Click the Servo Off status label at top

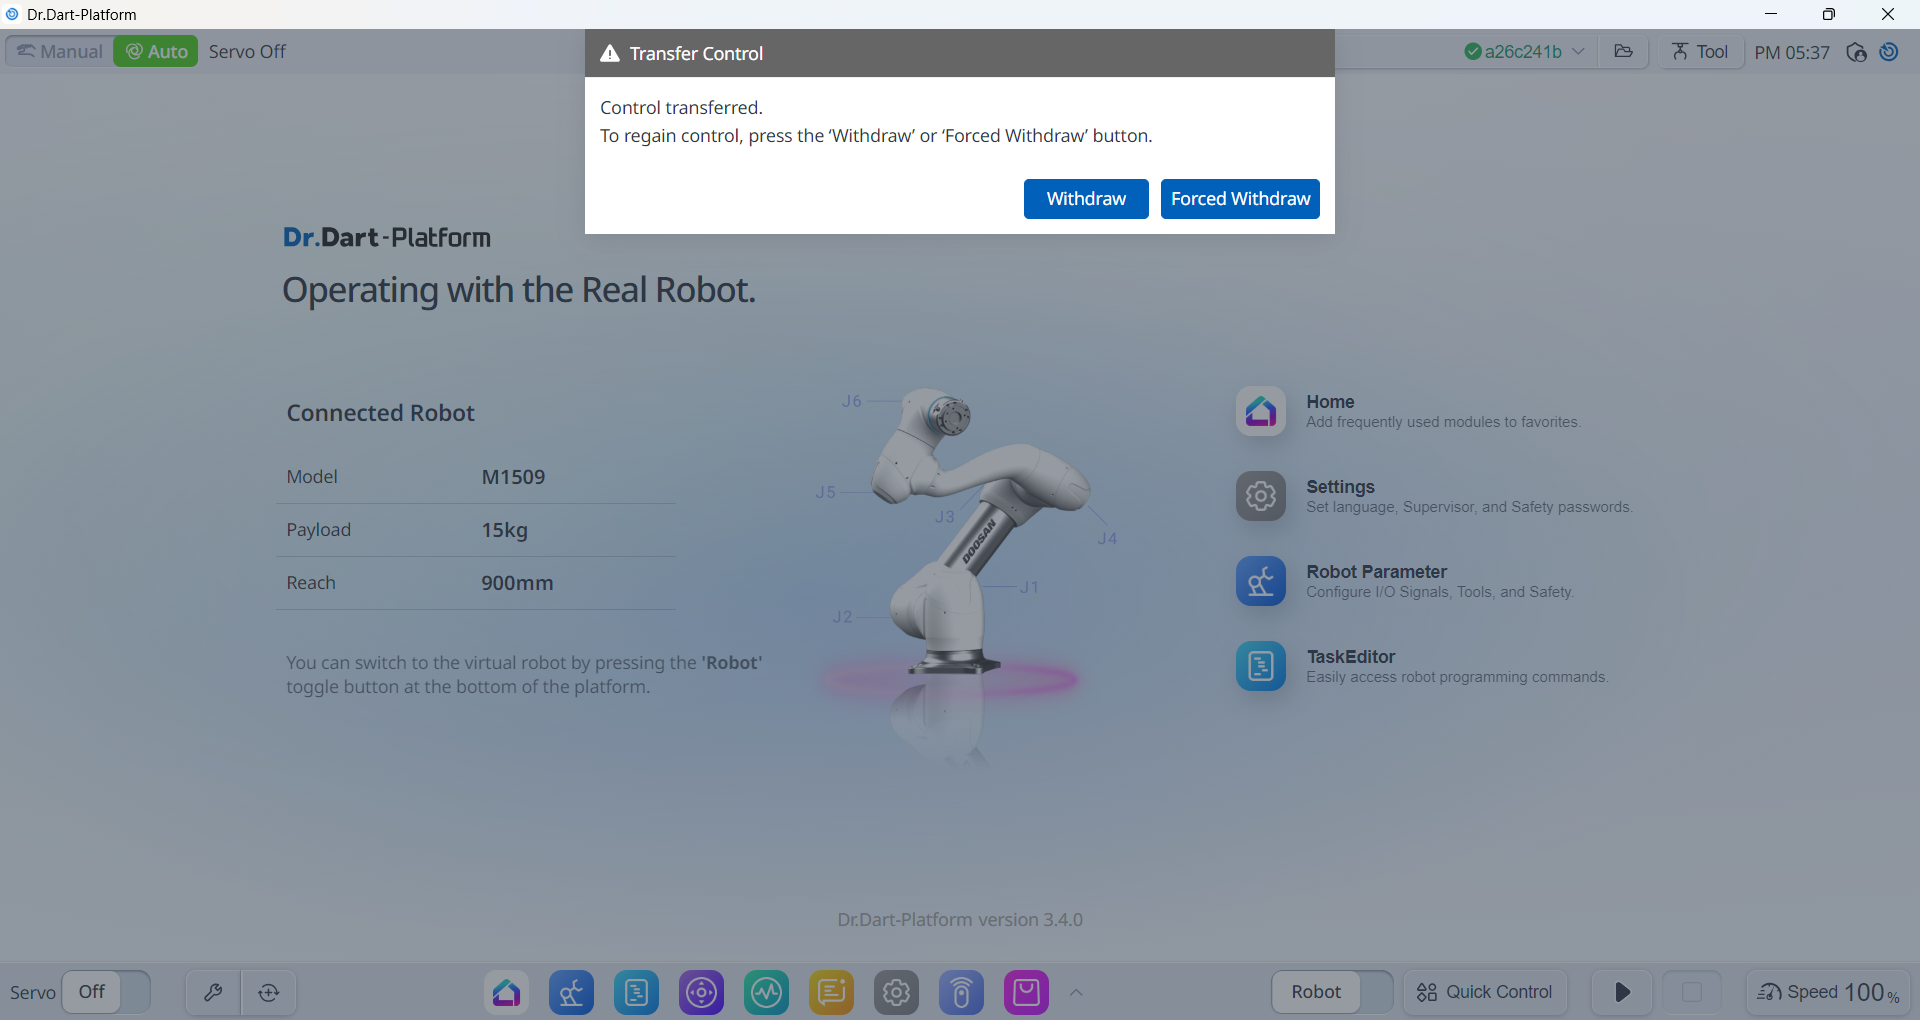coord(247,51)
